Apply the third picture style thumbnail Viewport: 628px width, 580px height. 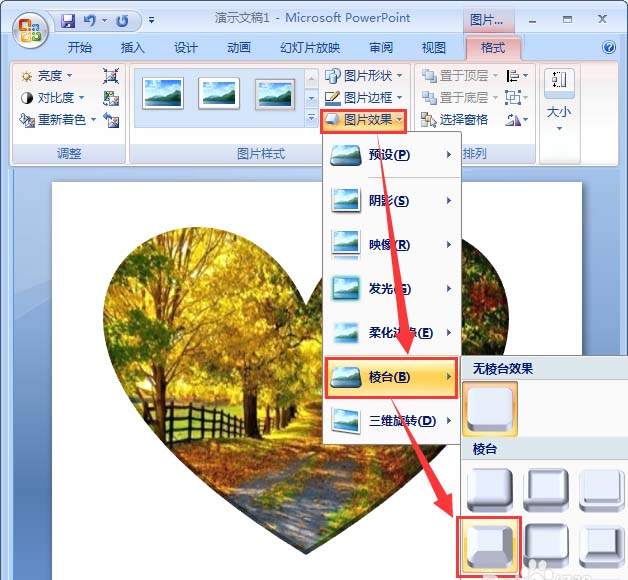coord(275,94)
